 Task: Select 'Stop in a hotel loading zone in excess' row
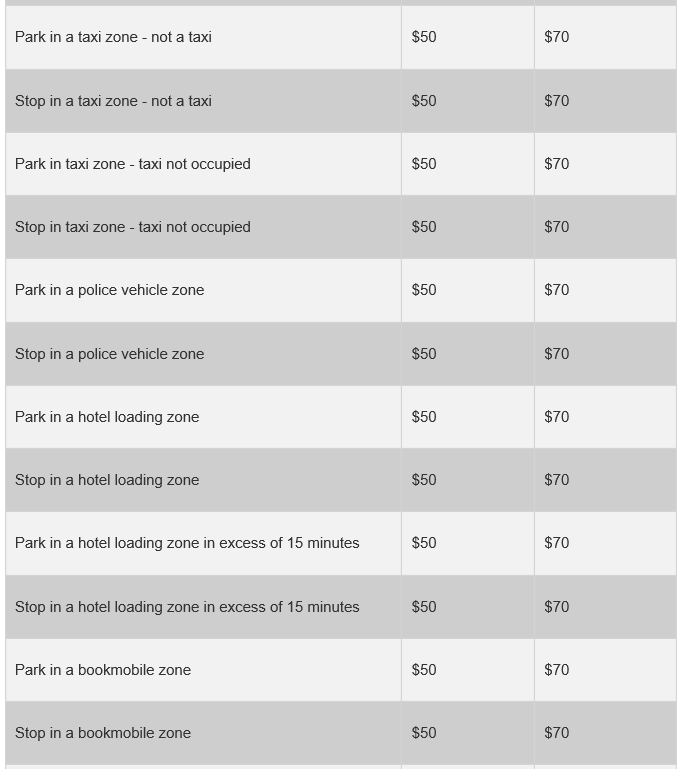[x=187, y=607]
